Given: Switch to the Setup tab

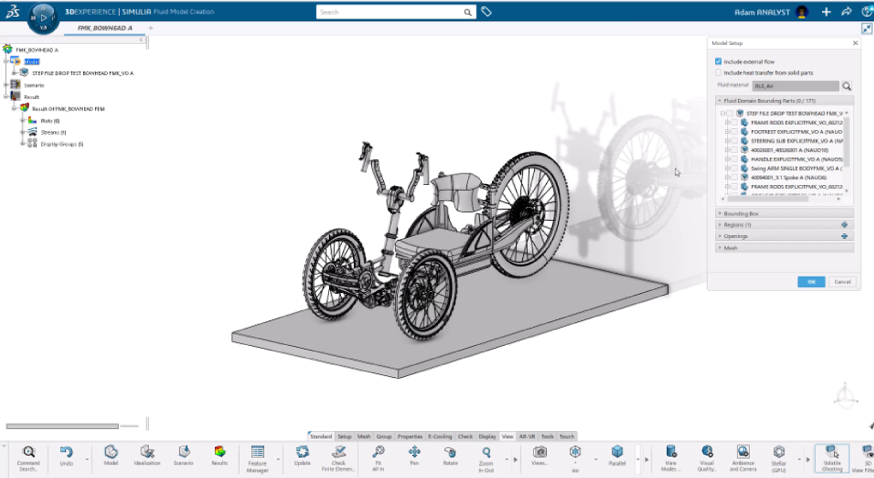Looking at the screenshot, I should click(344, 436).
